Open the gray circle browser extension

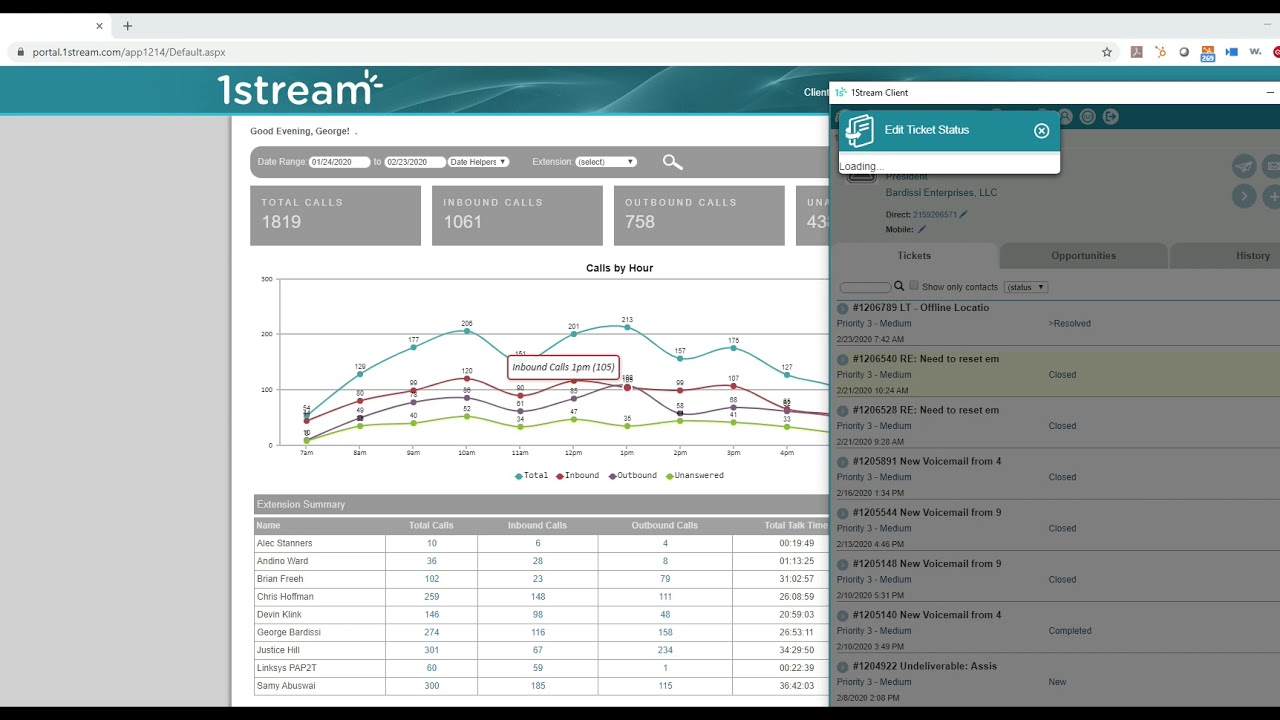click(1184, 52)
